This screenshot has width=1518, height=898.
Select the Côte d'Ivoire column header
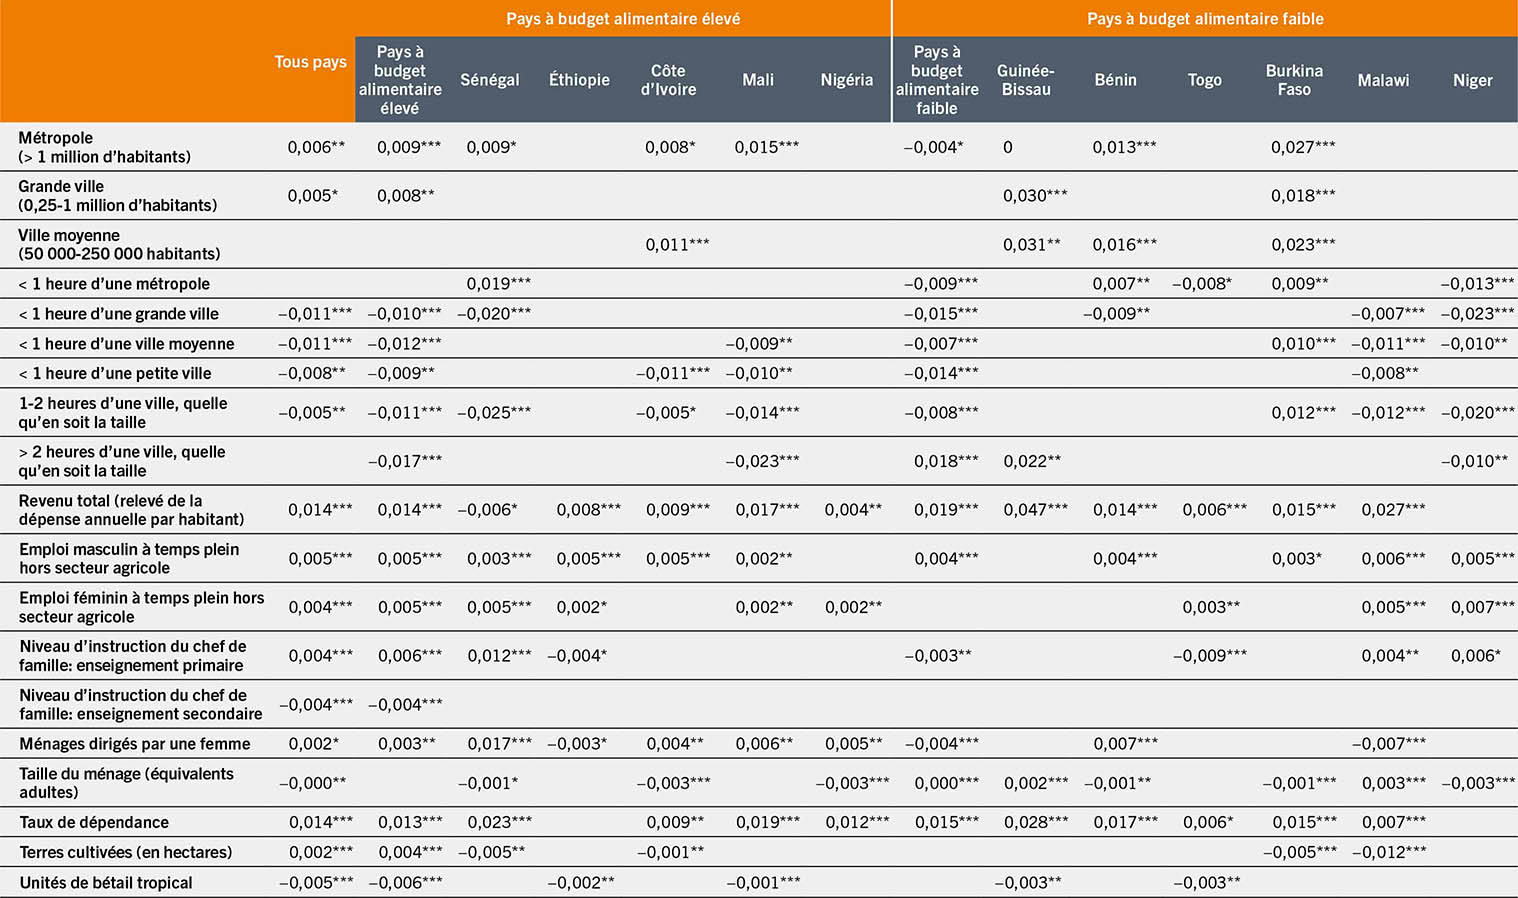(668, 80)
